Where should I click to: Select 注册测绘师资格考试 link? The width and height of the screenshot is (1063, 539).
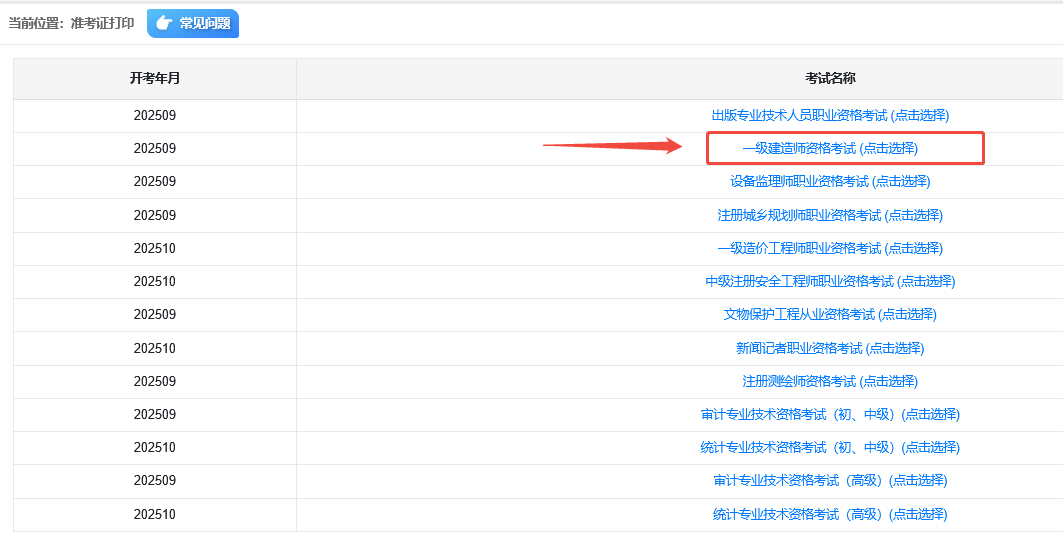point(830,381)
